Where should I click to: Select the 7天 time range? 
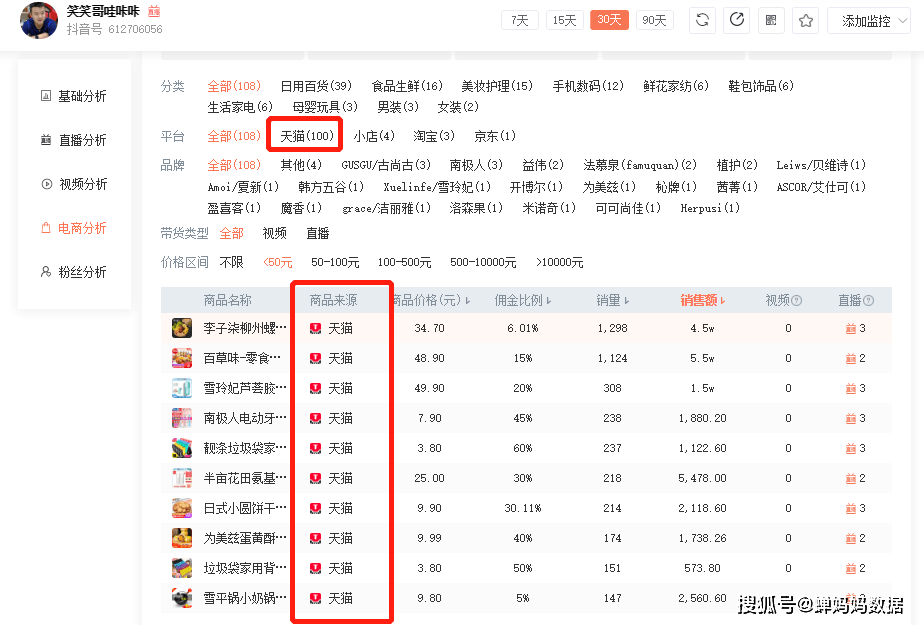520,21
